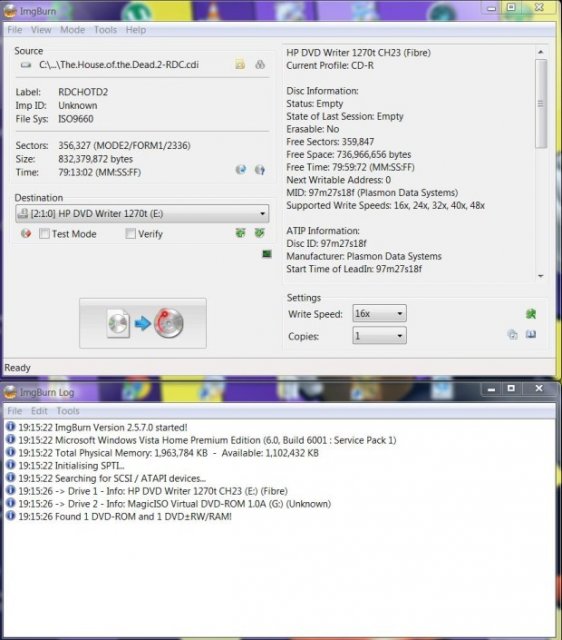This screenshot has width=562, height=640.
Task: Click the disc info scrollbar thumb
Action: [x=541, y=104]
